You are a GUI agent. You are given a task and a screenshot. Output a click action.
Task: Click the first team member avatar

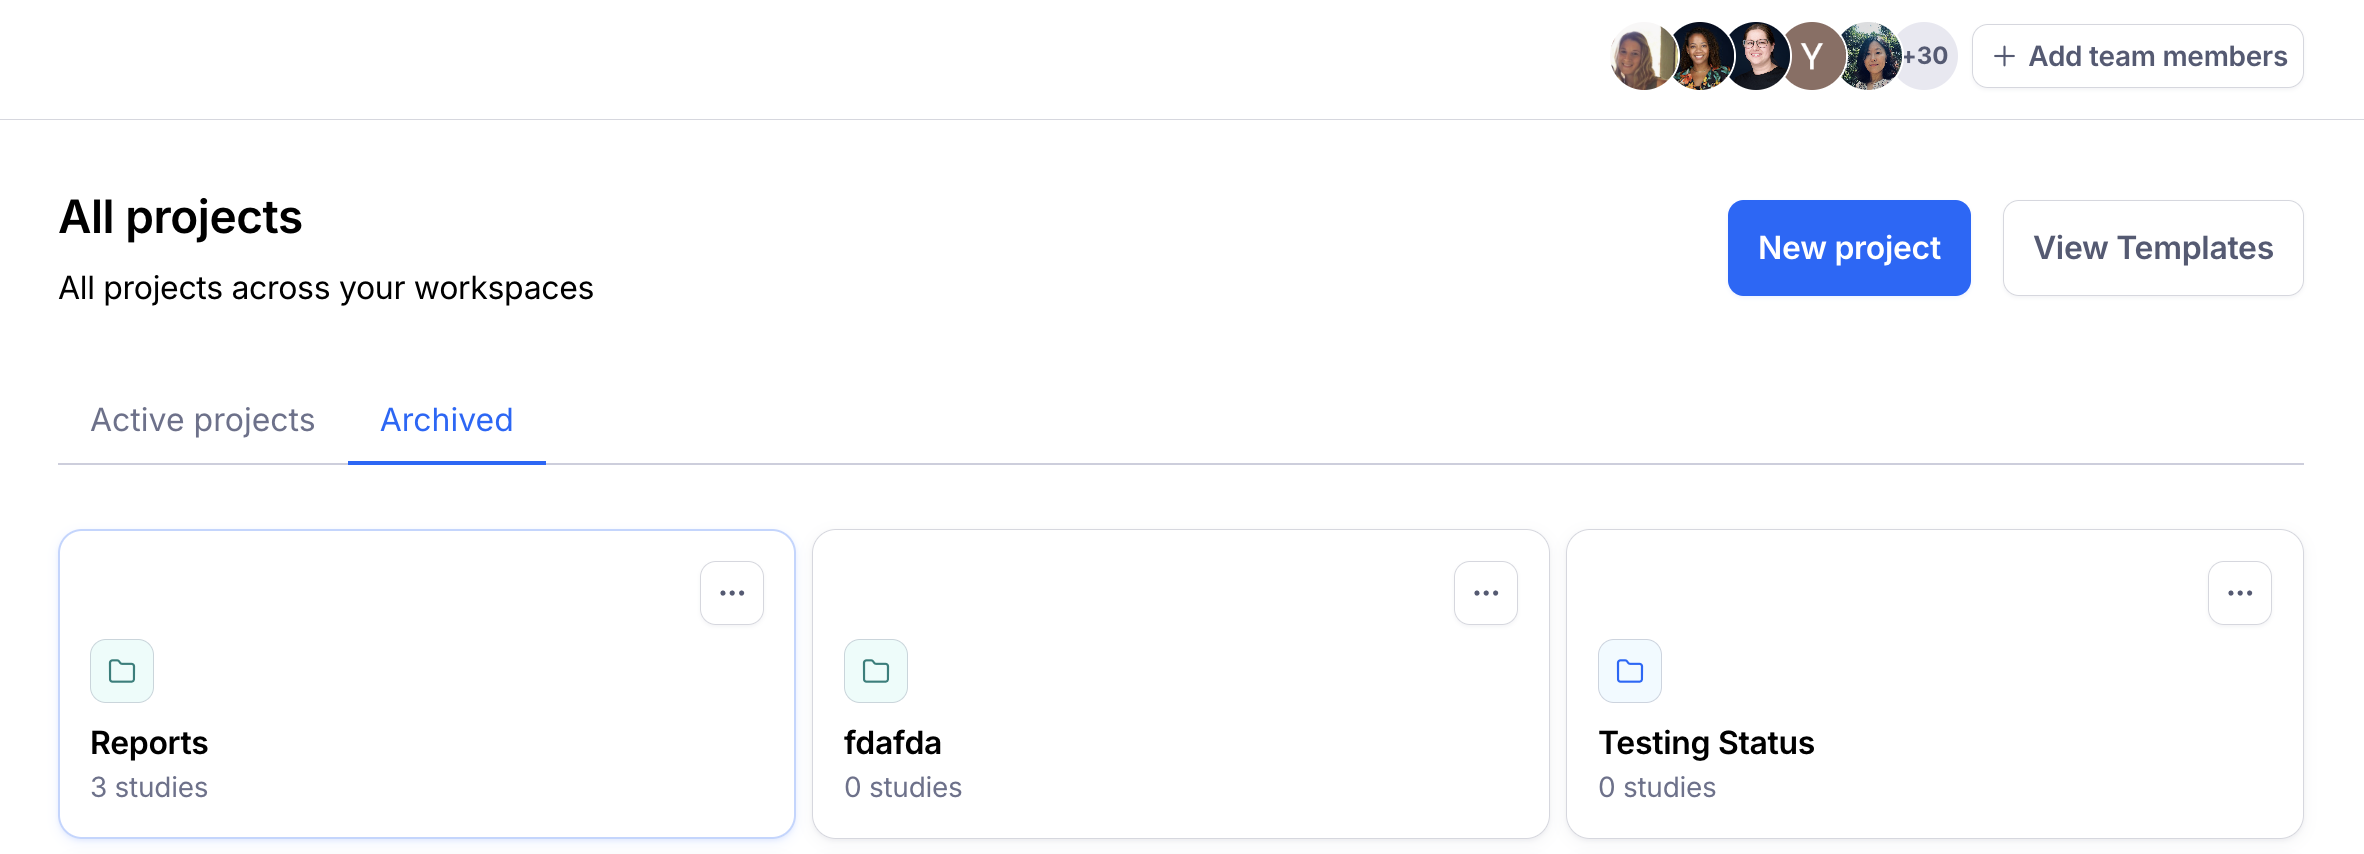[x=1638, y=56]
